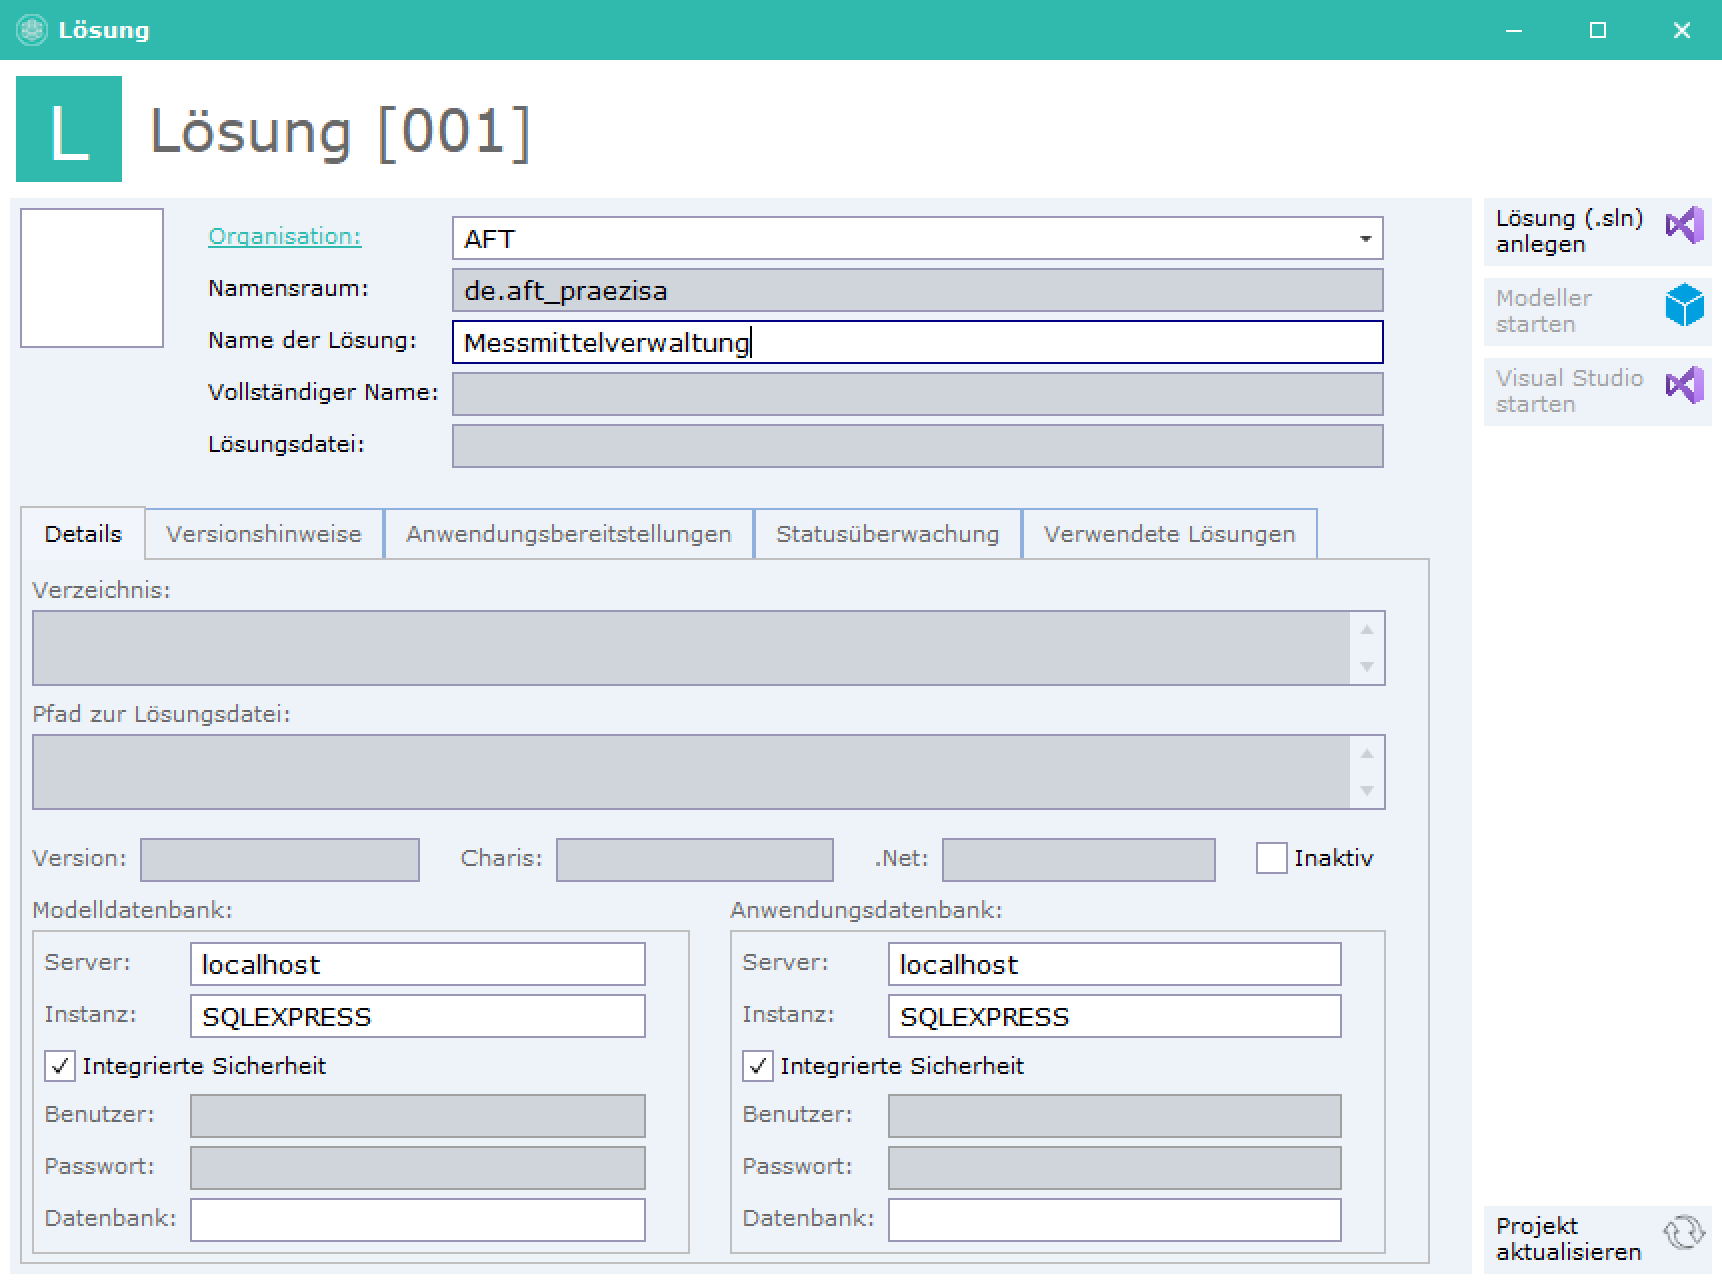This screenshot has width=1722, height=1284.
Task: Follow the Organisation link label
Action: [x=285, y=236]
